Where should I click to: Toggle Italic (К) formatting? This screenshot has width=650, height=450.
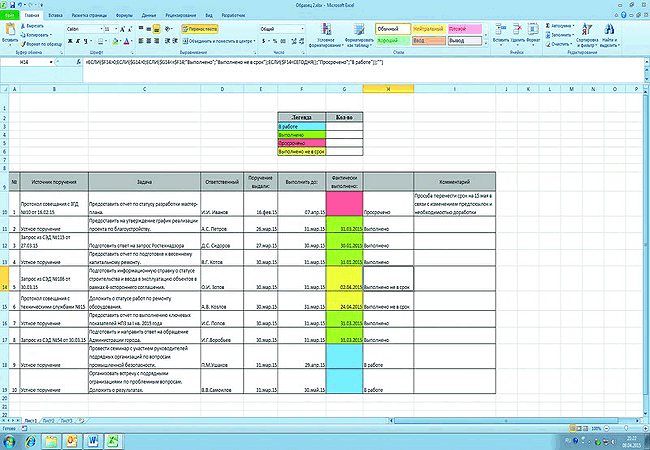[78, 41]
